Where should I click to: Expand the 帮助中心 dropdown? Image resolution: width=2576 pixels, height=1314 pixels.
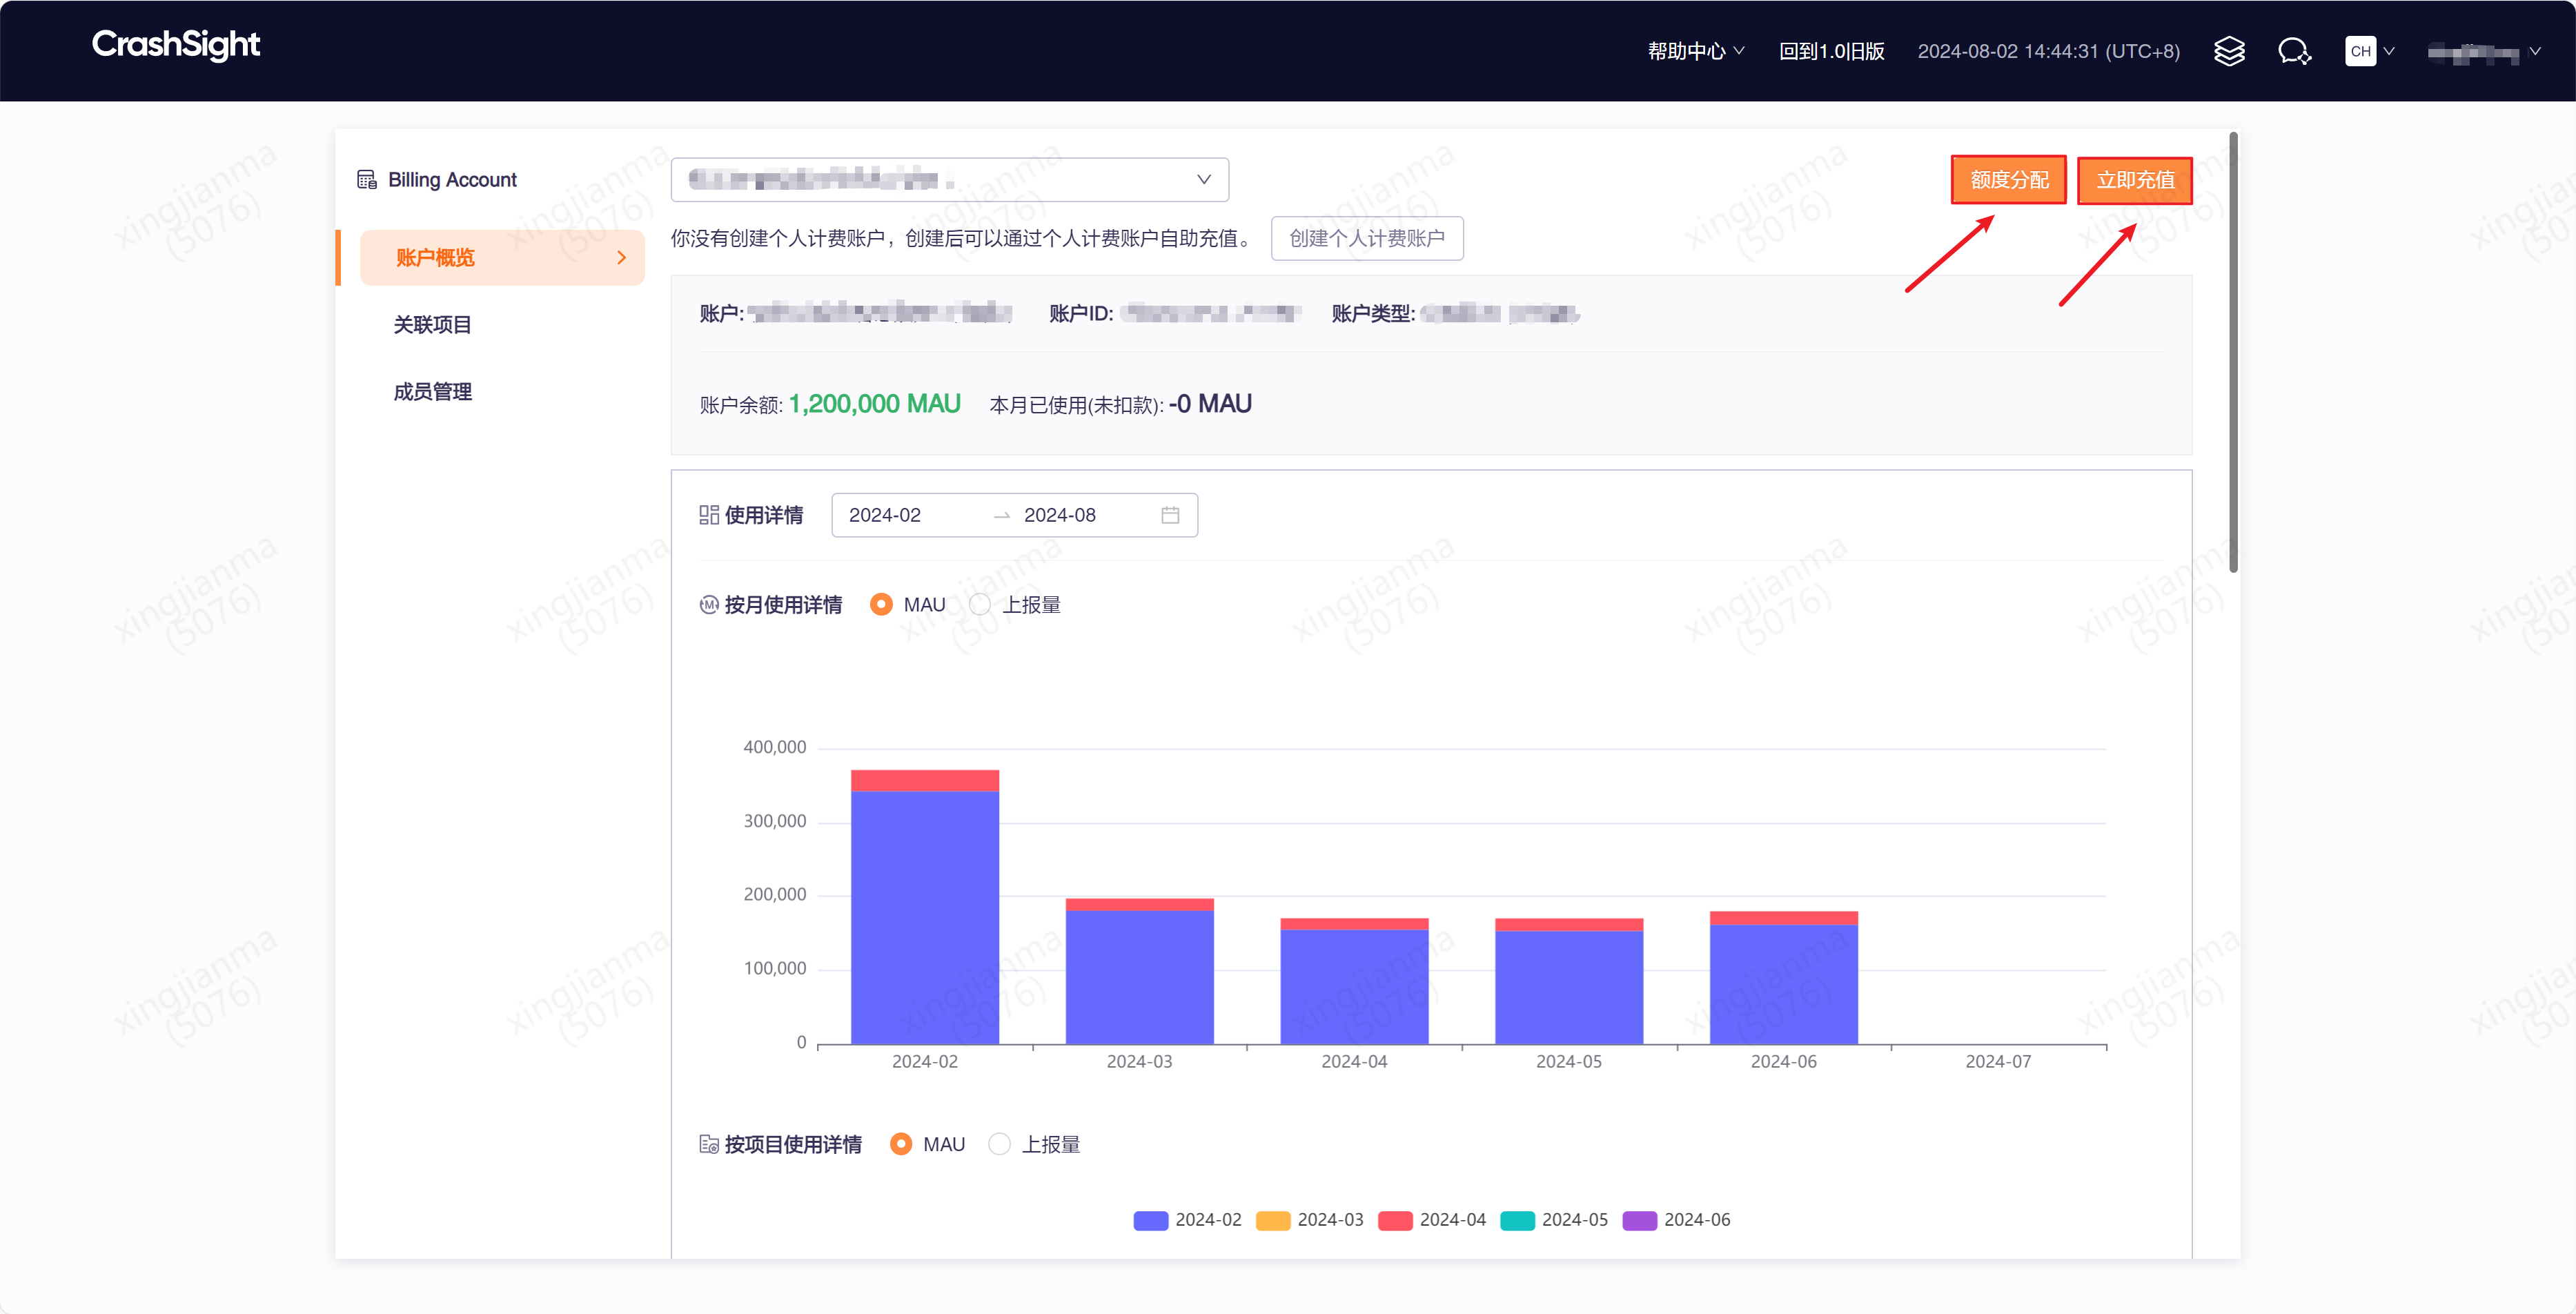click(1696, 51)
